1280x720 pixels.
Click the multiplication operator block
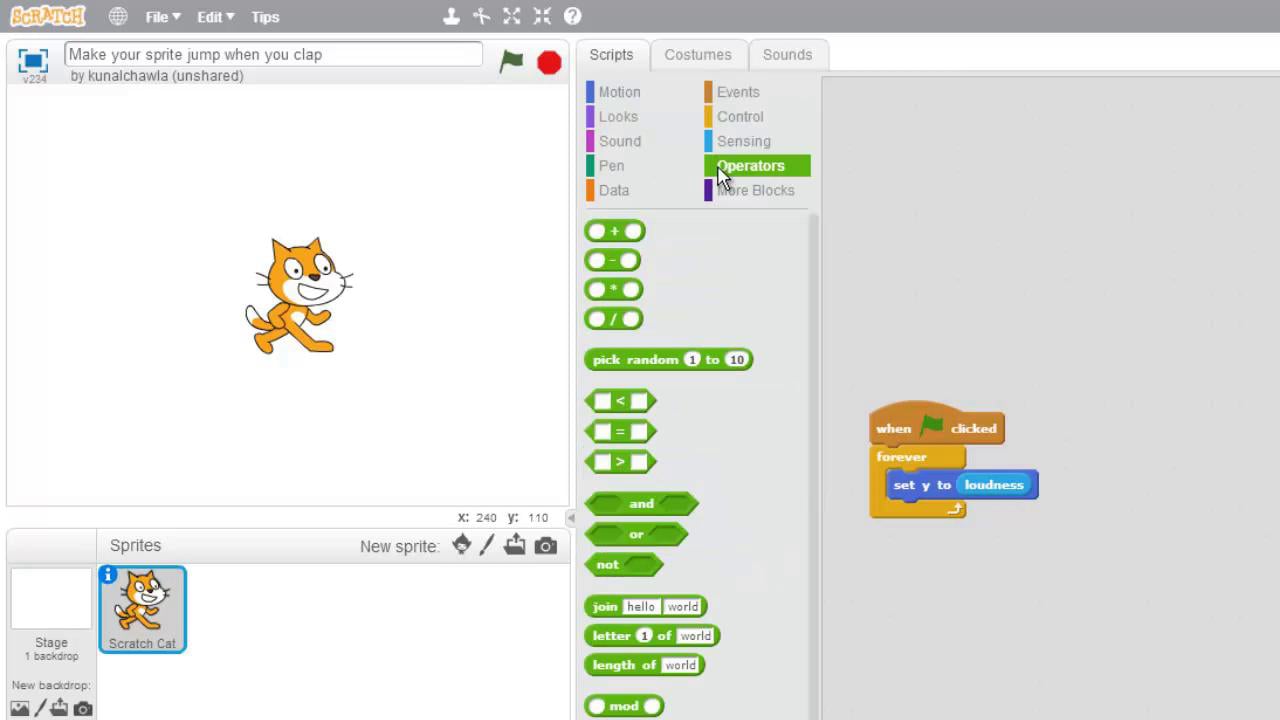coord(614,289)
